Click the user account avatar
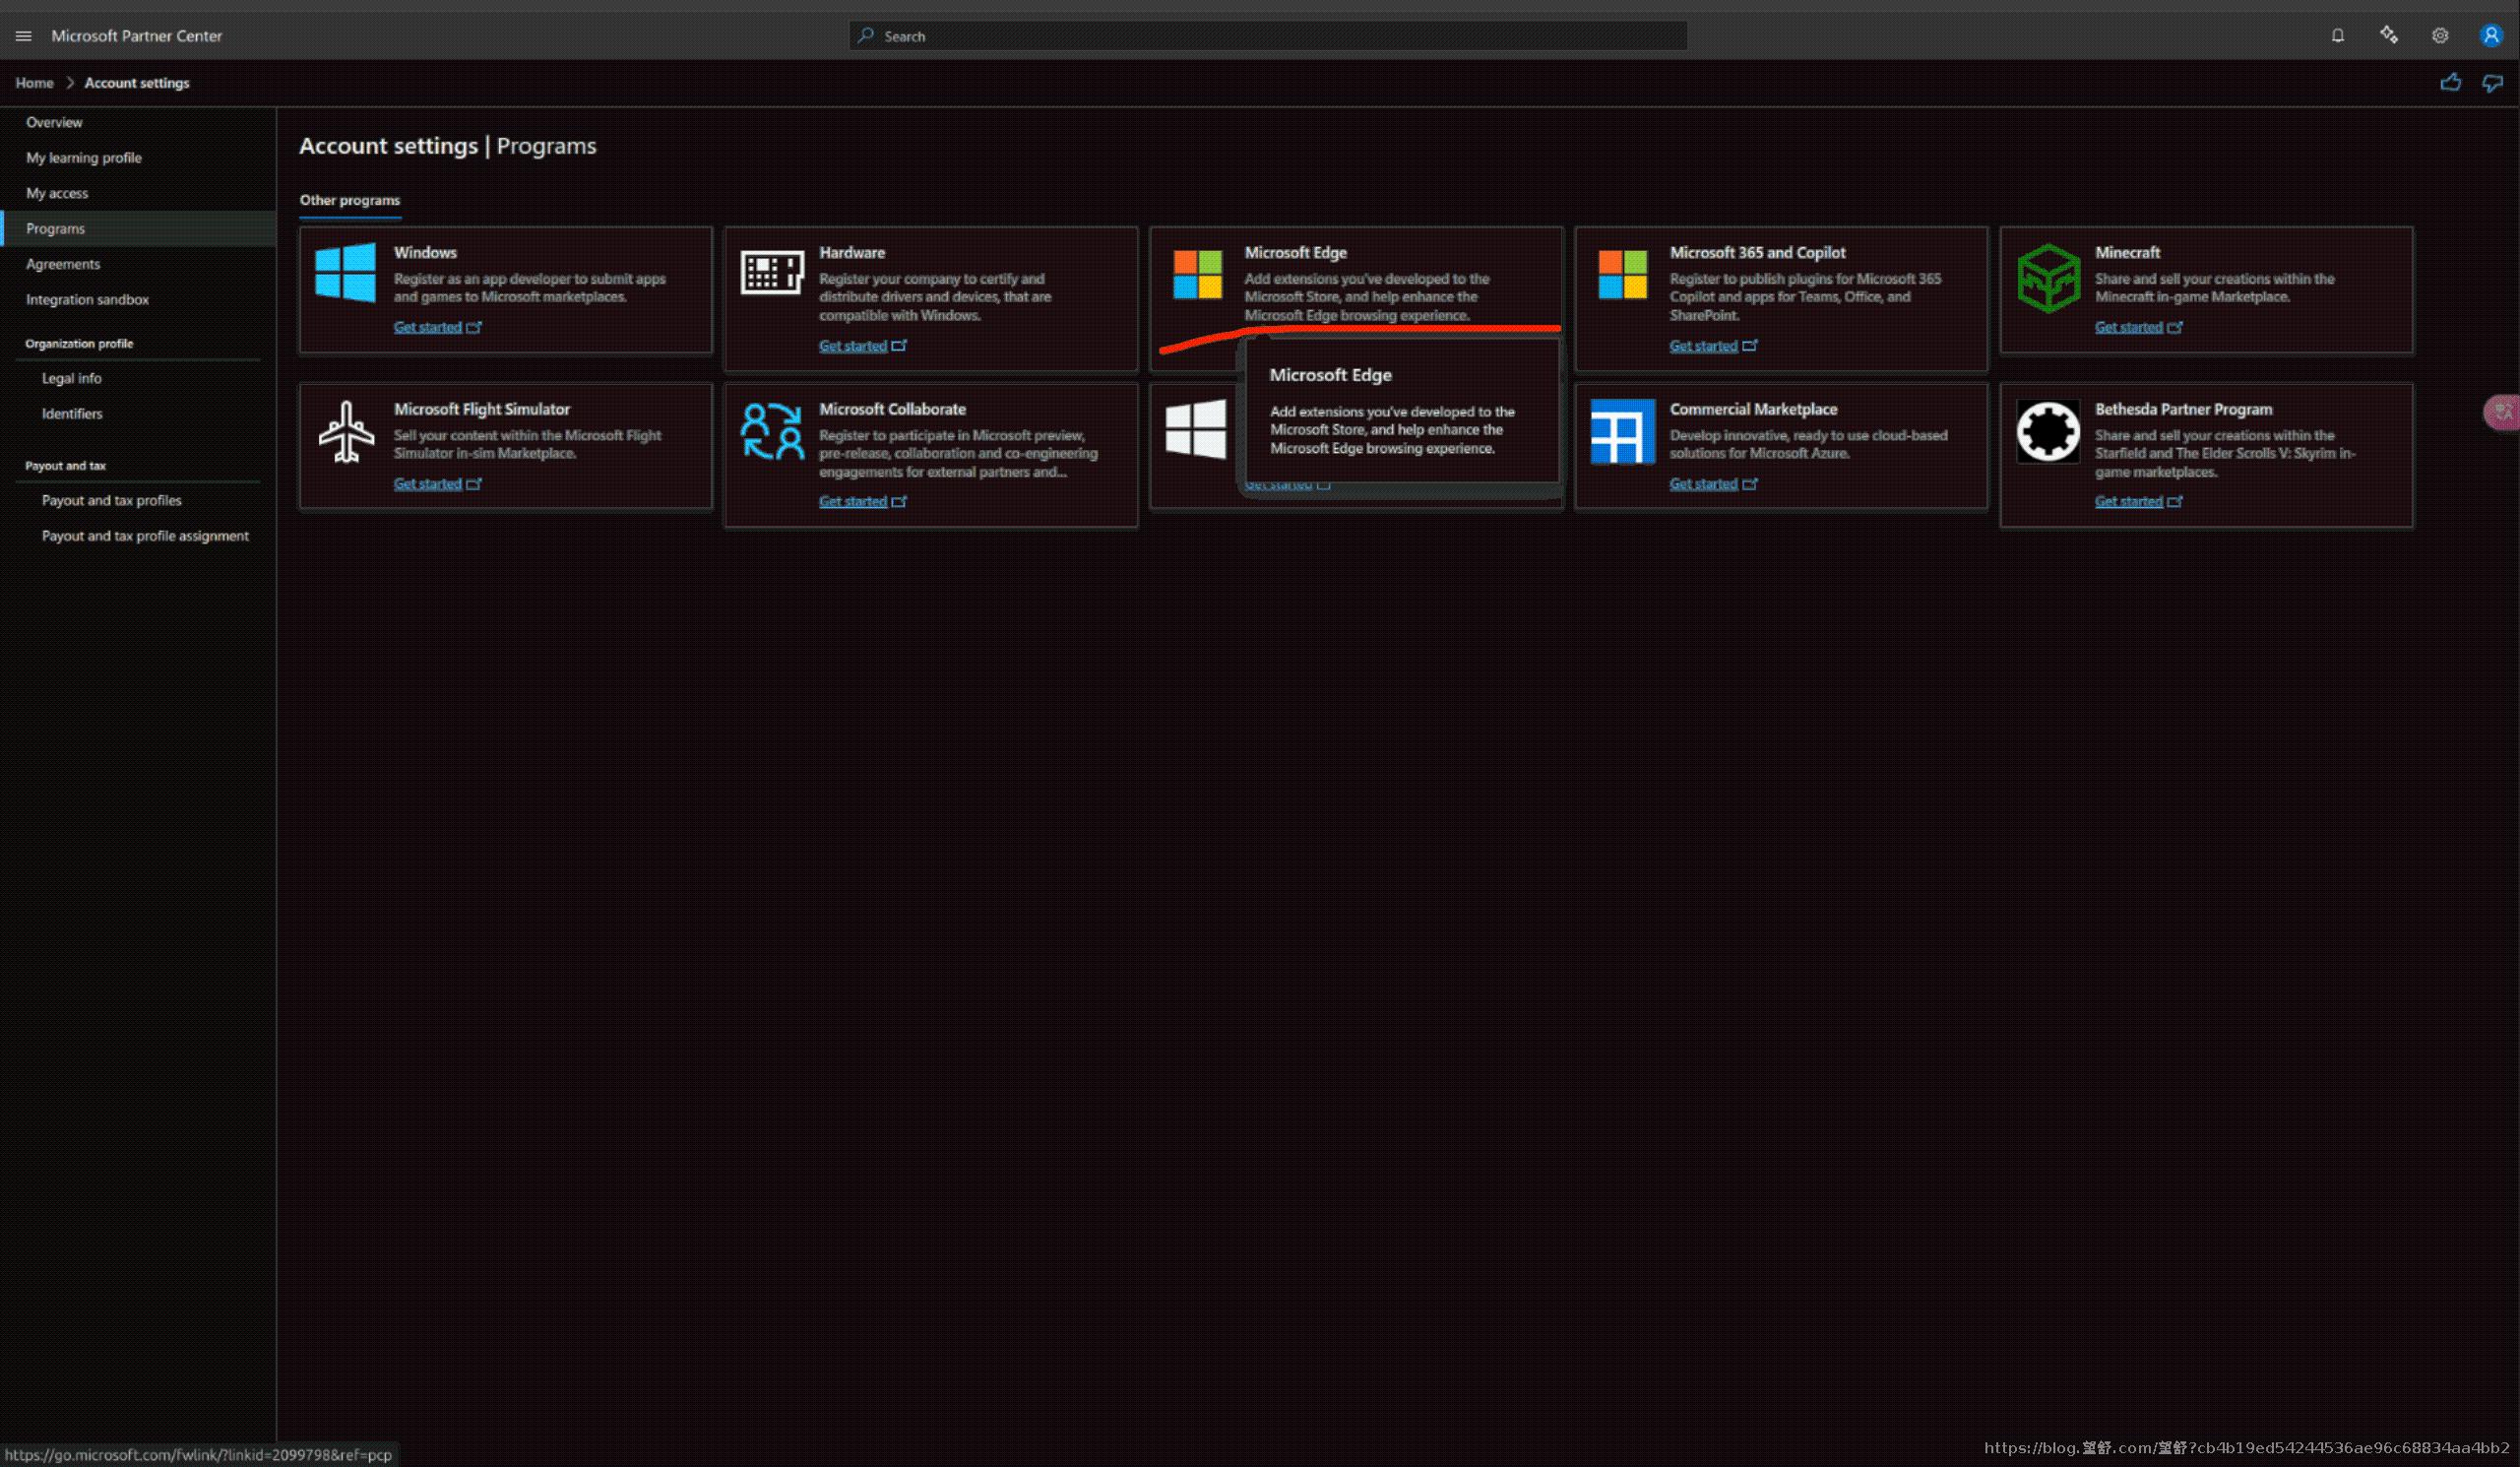 click(x=2490, y=36)
